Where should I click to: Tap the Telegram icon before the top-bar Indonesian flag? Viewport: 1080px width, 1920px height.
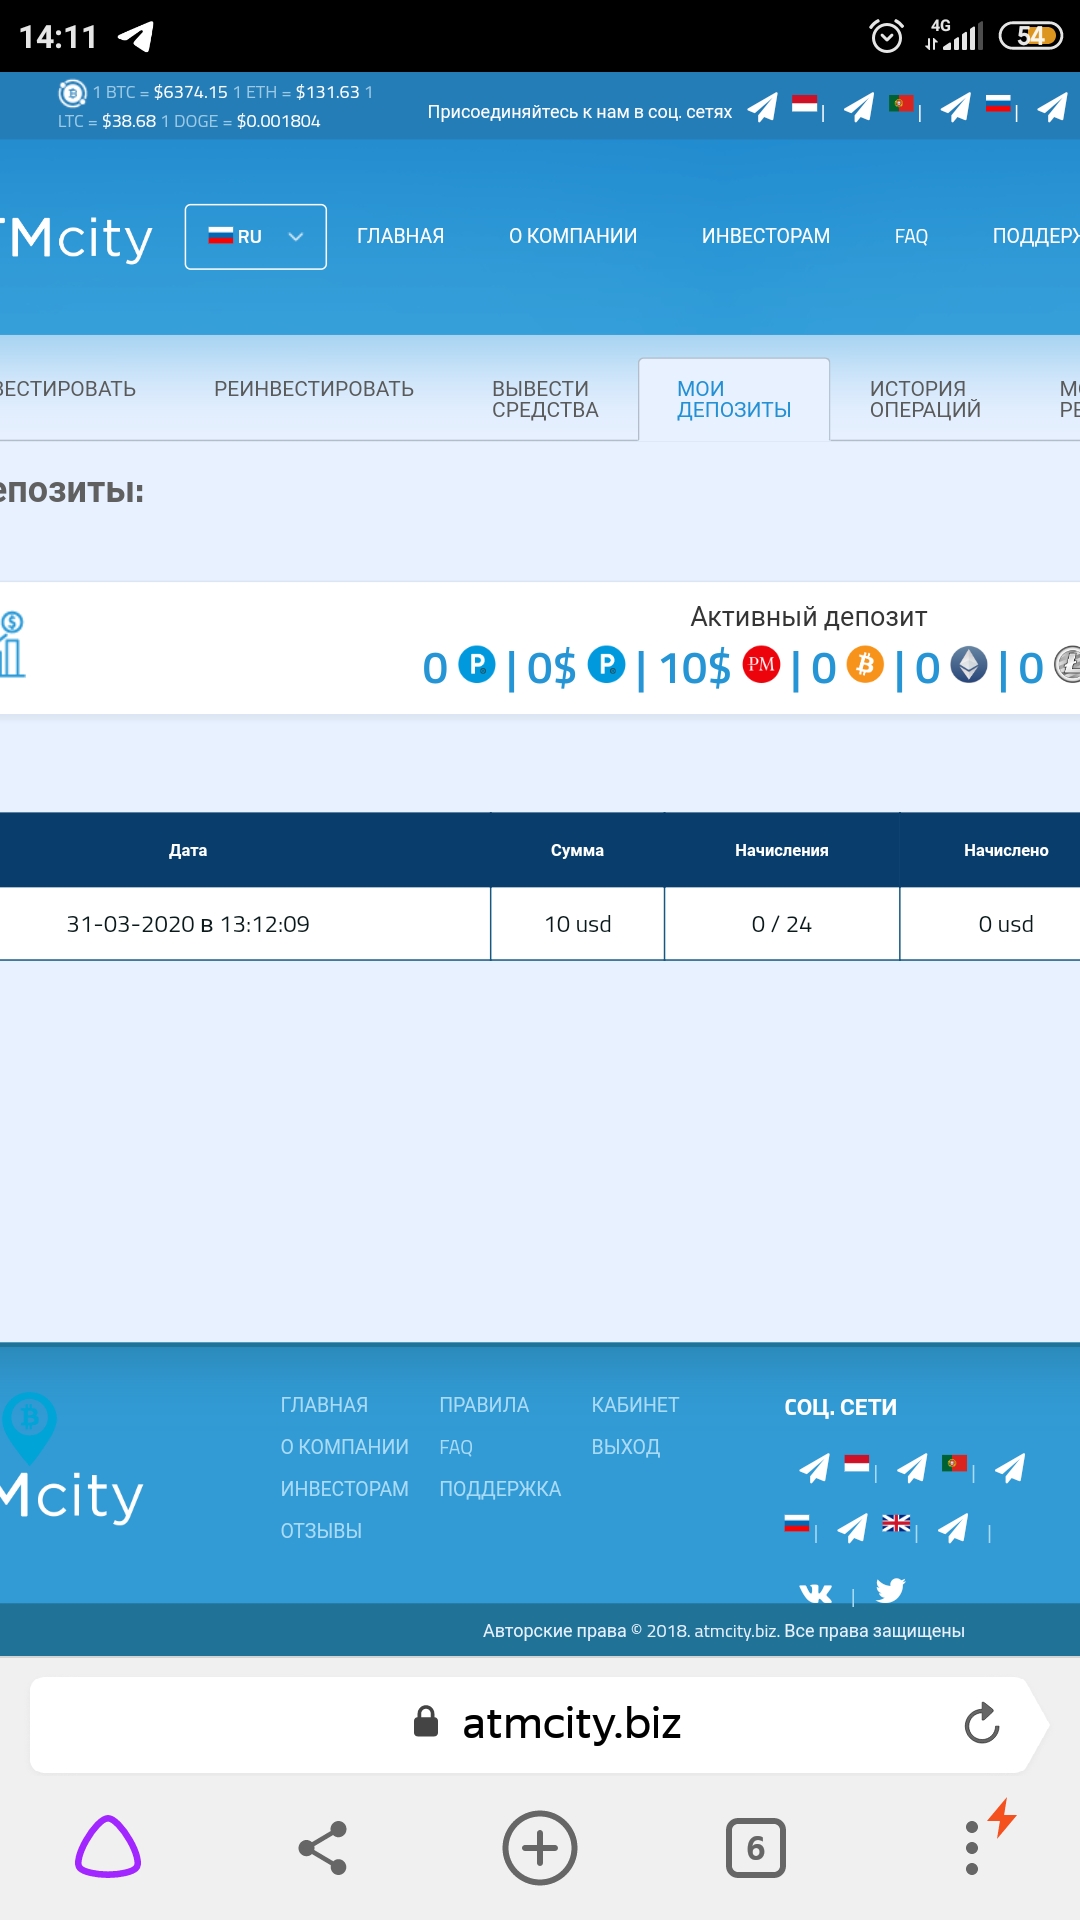click(x=762, y=106)
